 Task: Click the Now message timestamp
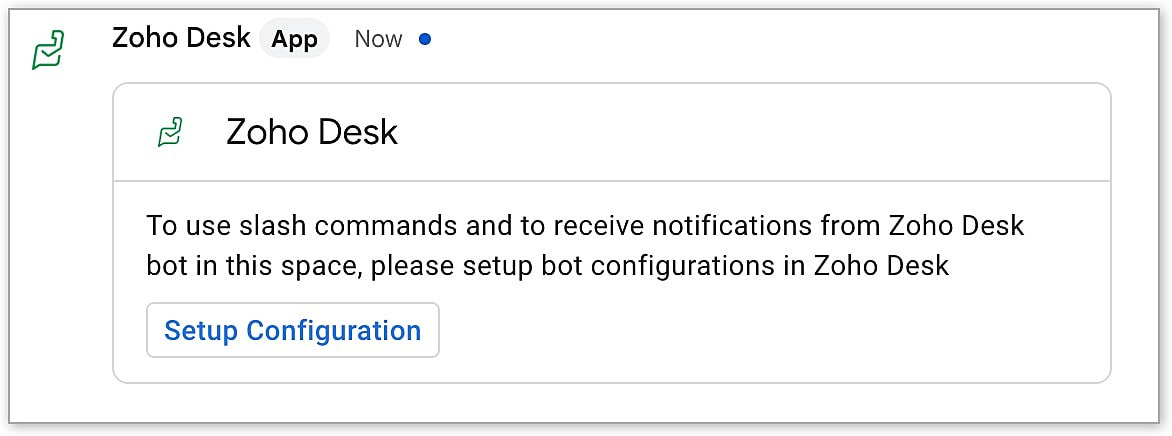[378, 39]
